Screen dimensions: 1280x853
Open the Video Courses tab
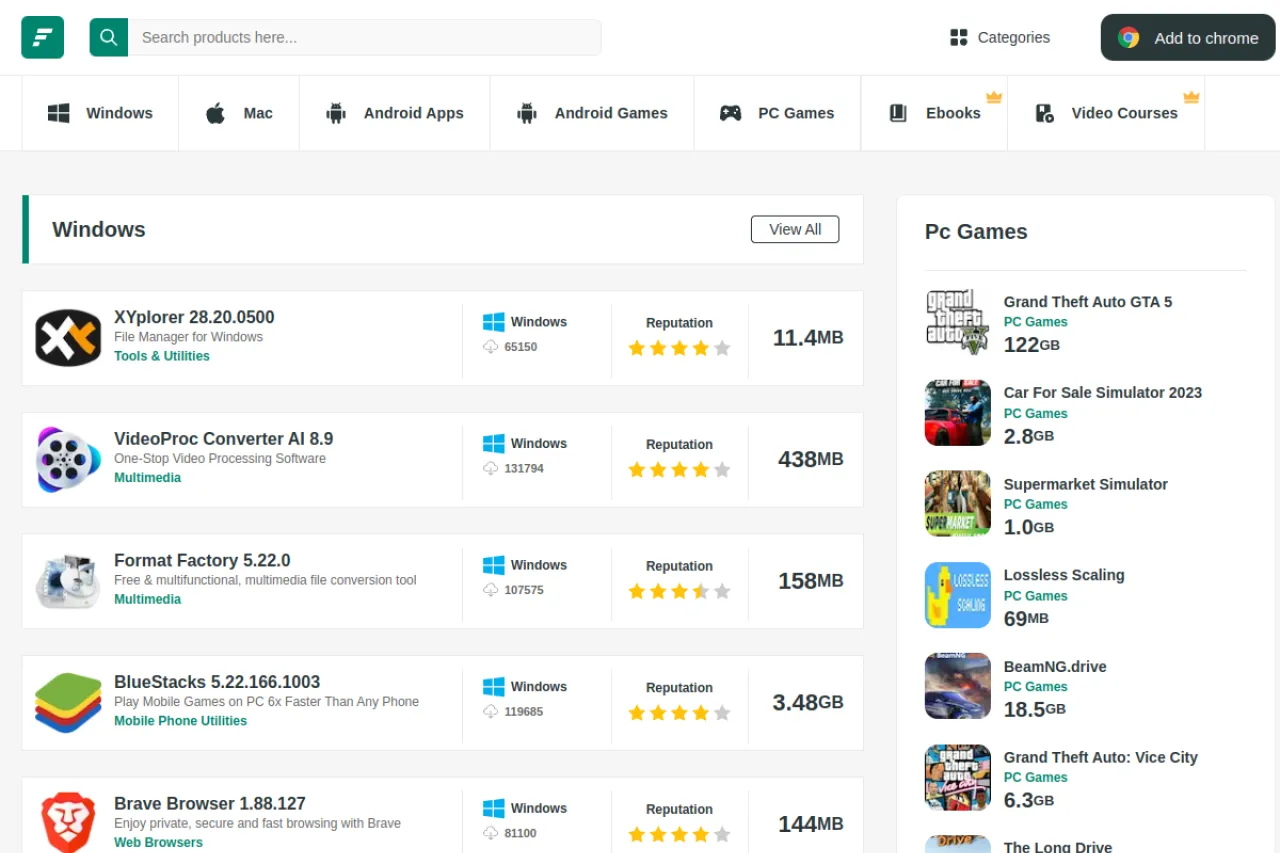(1106, 113)
